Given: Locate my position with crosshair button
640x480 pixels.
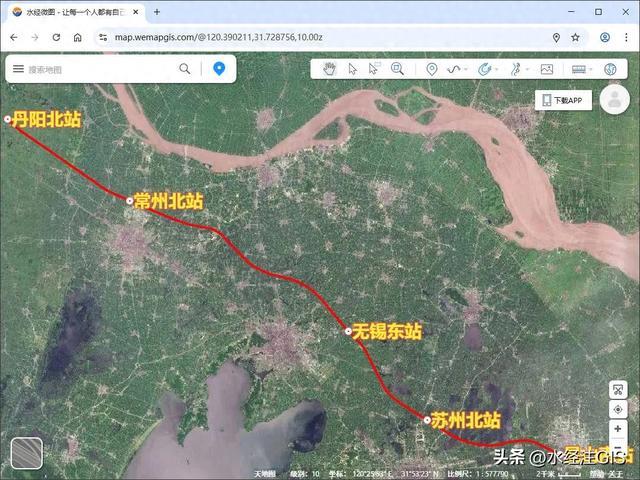Looking at the screenshot, I should coord(618,409).
